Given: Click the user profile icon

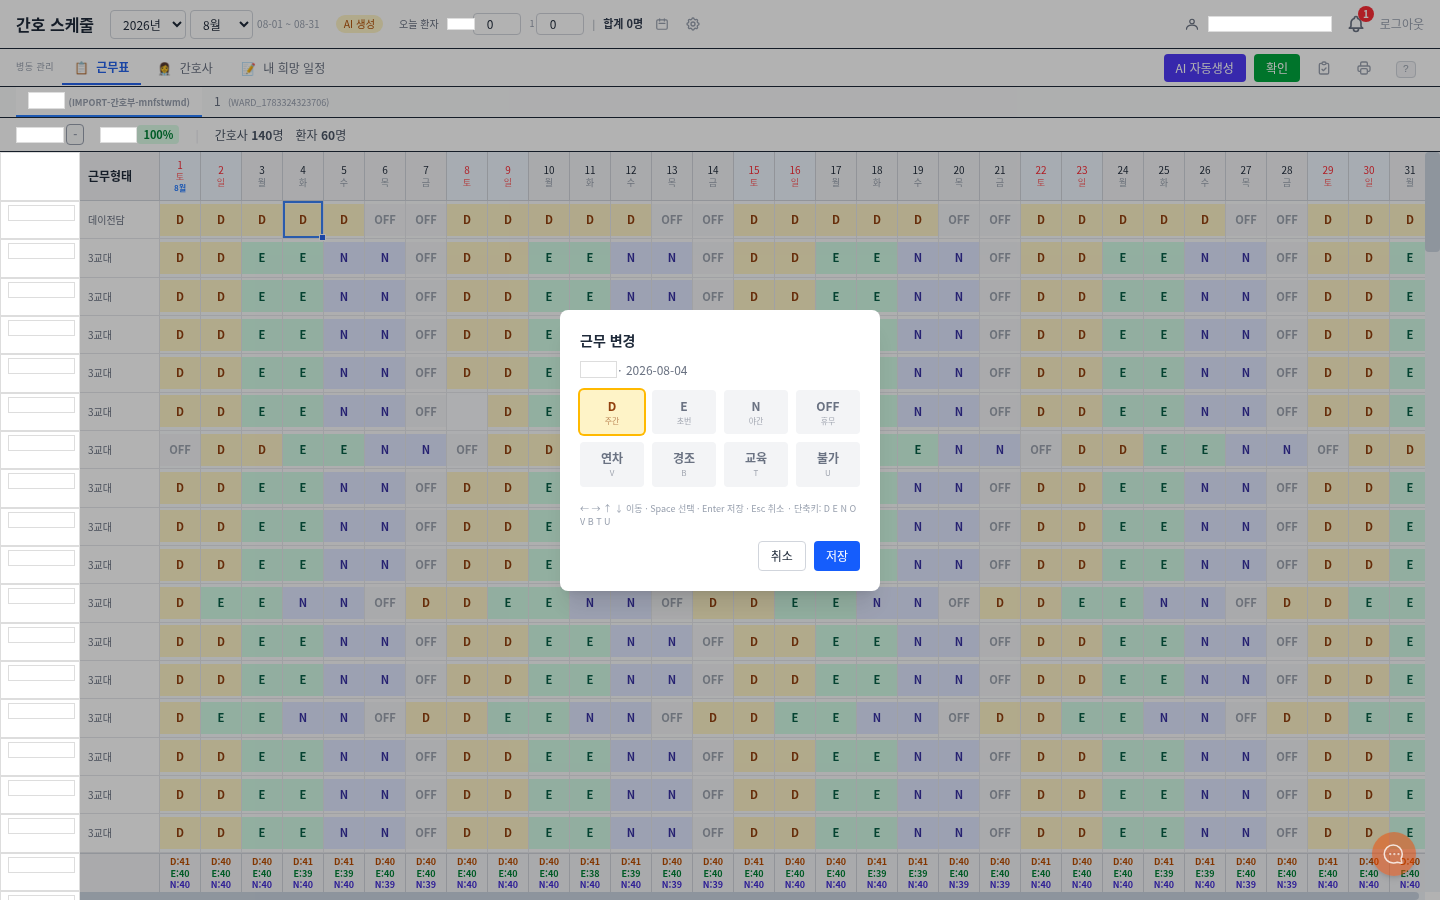Looking at the screenshot, I should coord(1192,24).
